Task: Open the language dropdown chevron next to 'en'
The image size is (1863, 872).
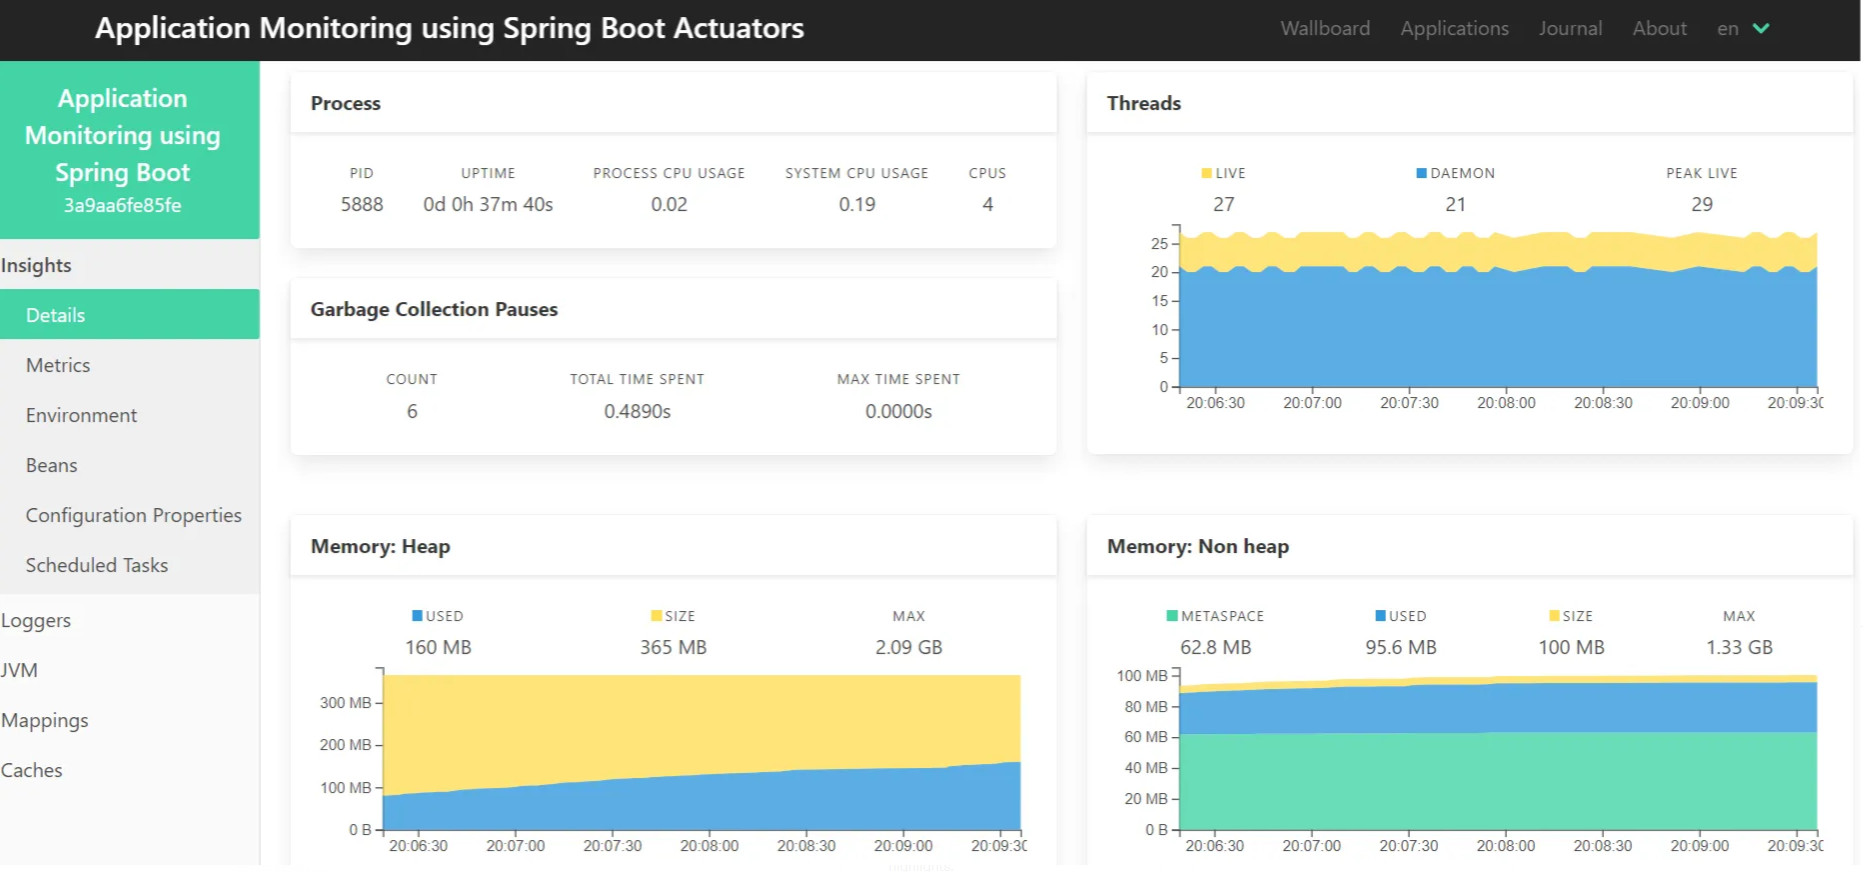Action: click(x=1761, y=28)
